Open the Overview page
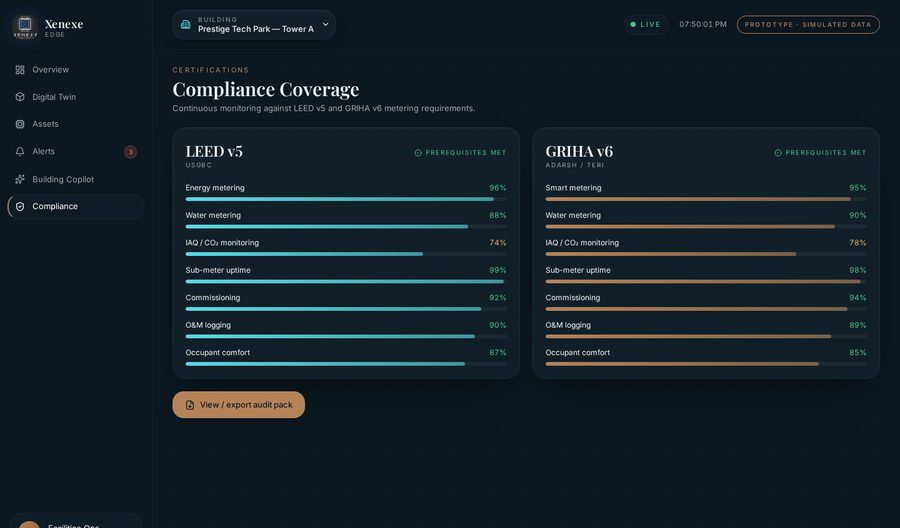 click(76, 70)
